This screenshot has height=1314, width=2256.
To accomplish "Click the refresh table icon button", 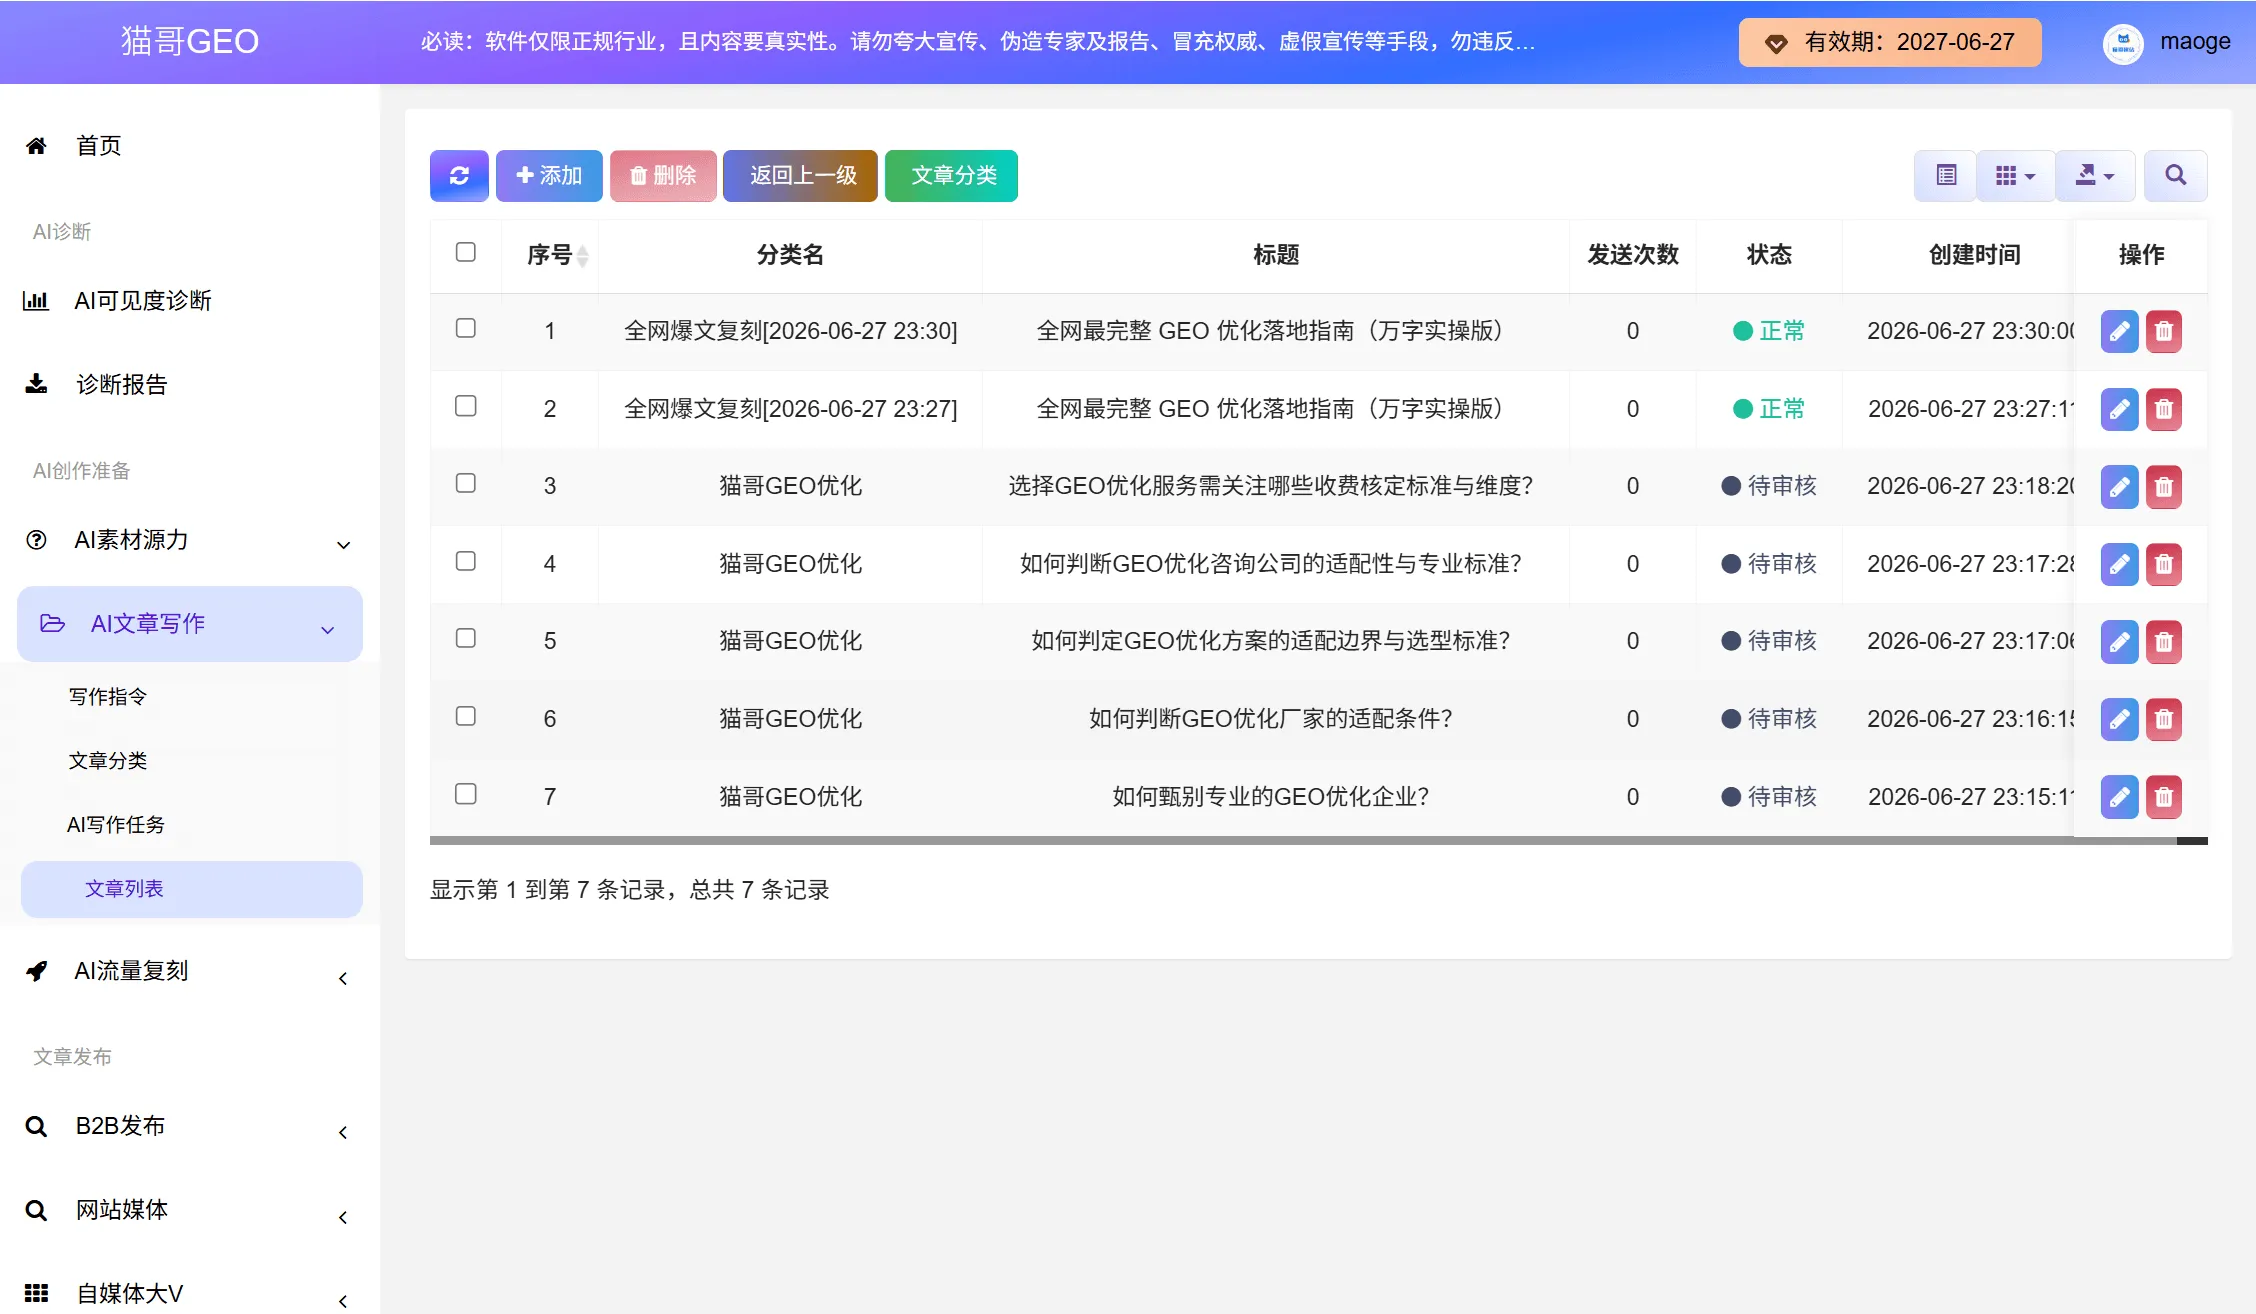I will coord(459,176).
